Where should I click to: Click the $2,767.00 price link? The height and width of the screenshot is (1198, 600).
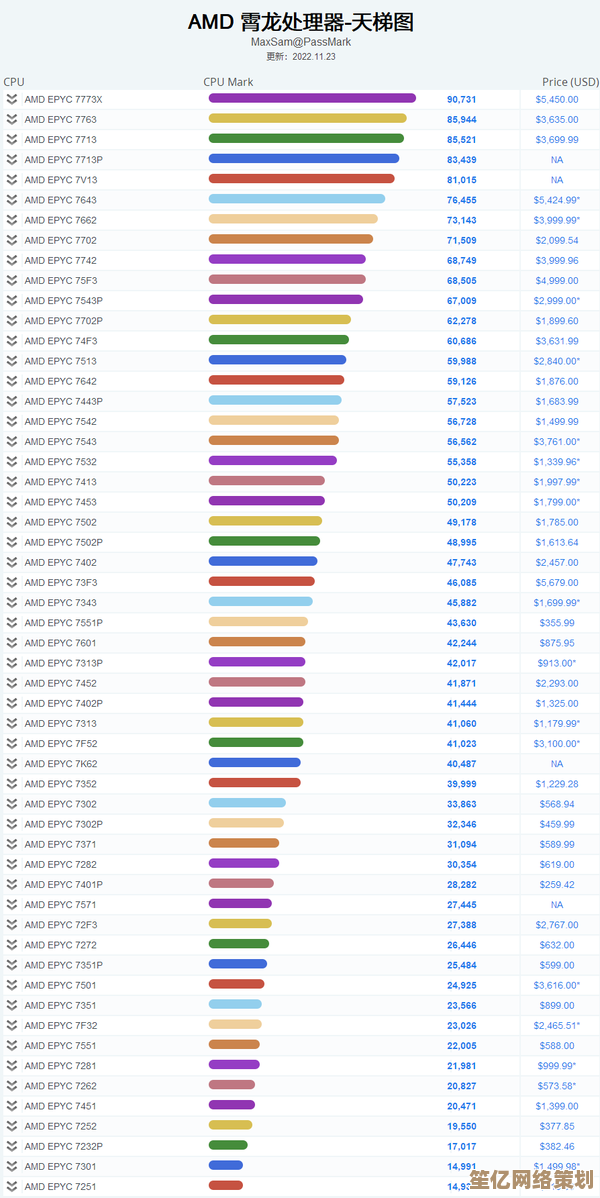point(556,924)
